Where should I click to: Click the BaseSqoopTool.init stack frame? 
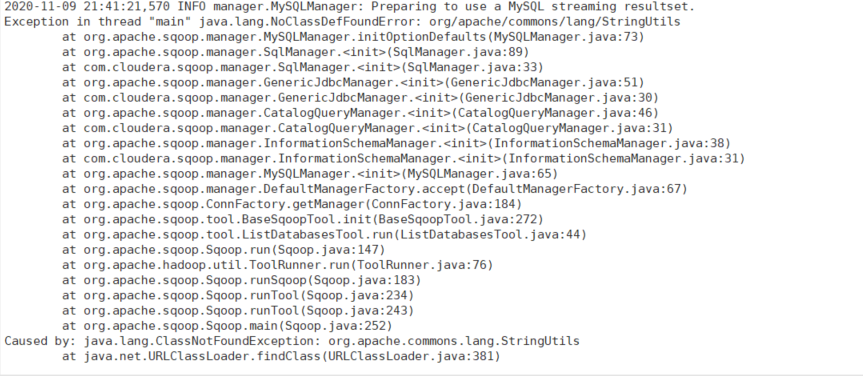(x=303, y=220)
